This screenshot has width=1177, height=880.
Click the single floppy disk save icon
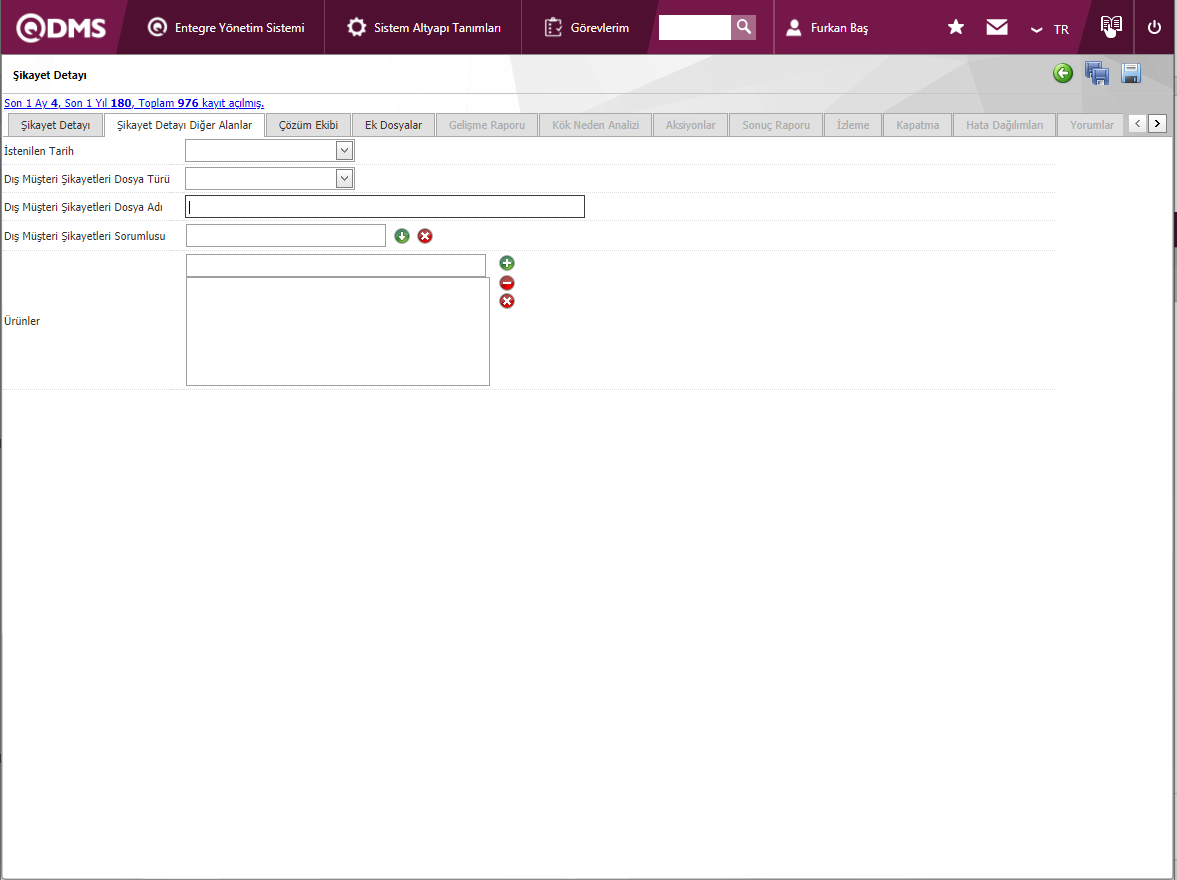click(x=1131, y=73)
